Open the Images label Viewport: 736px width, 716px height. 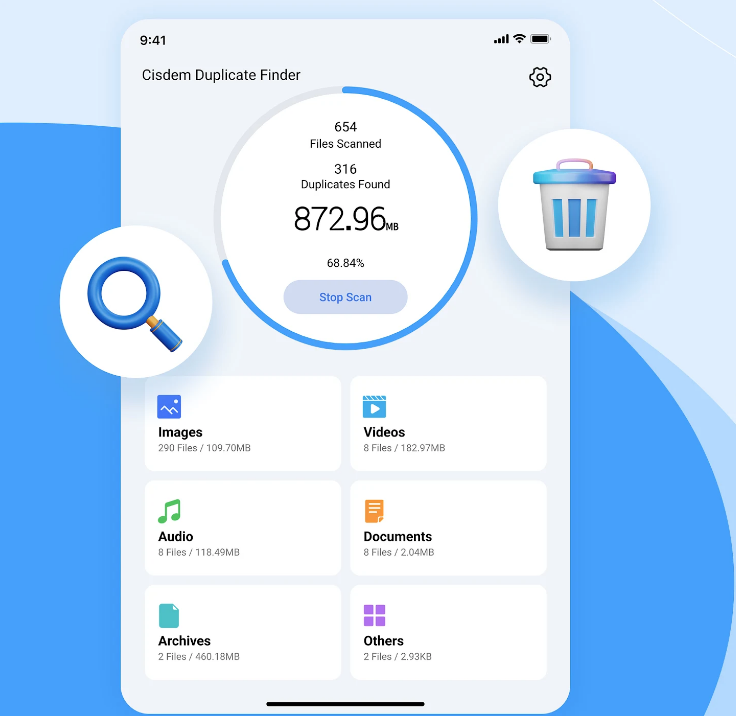[180, 432]
